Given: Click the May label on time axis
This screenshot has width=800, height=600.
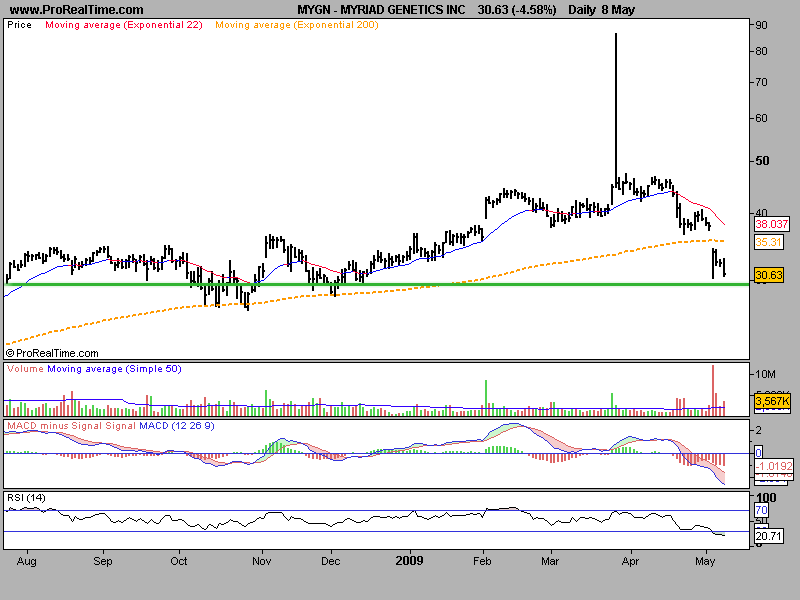Looking at the screenshot, I should [705, 561].
